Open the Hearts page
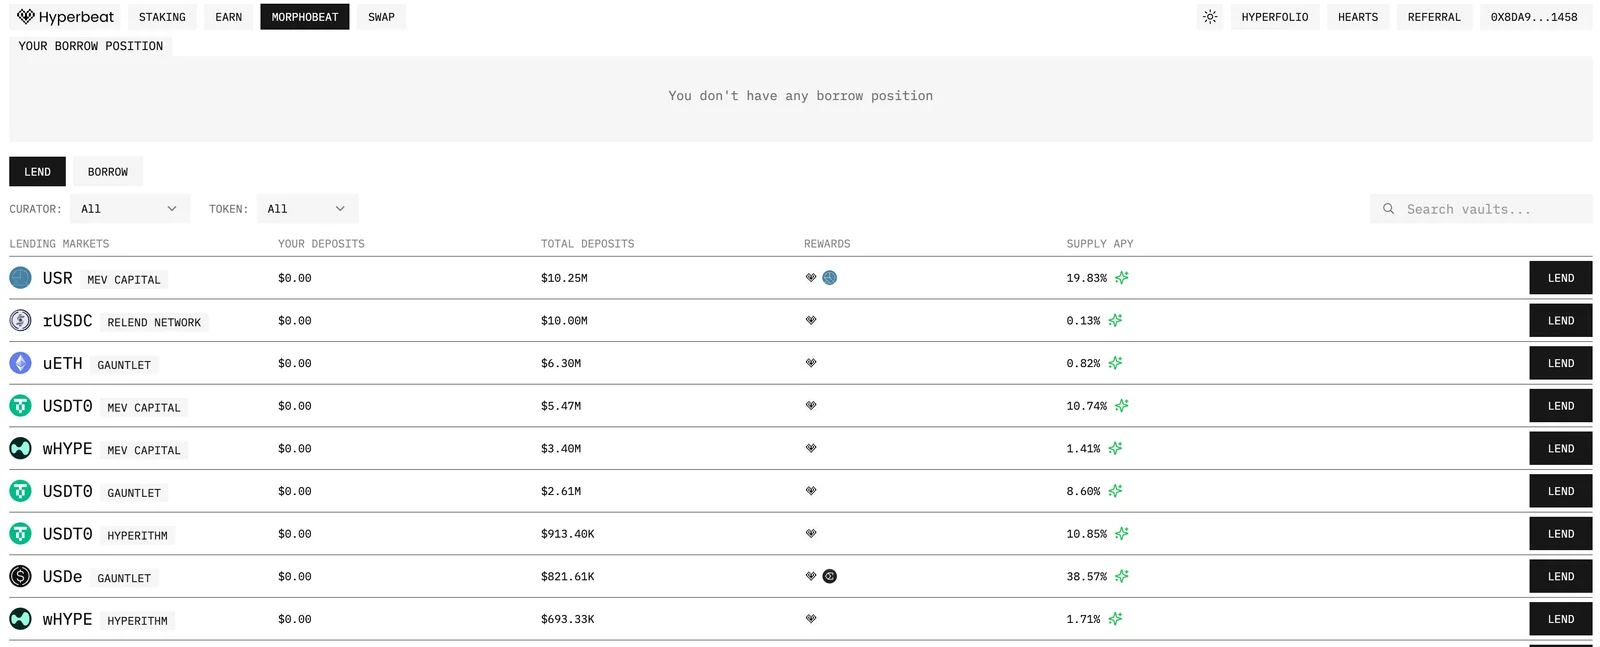This screenshot has height=647, width=1600. coord(1358,17)
